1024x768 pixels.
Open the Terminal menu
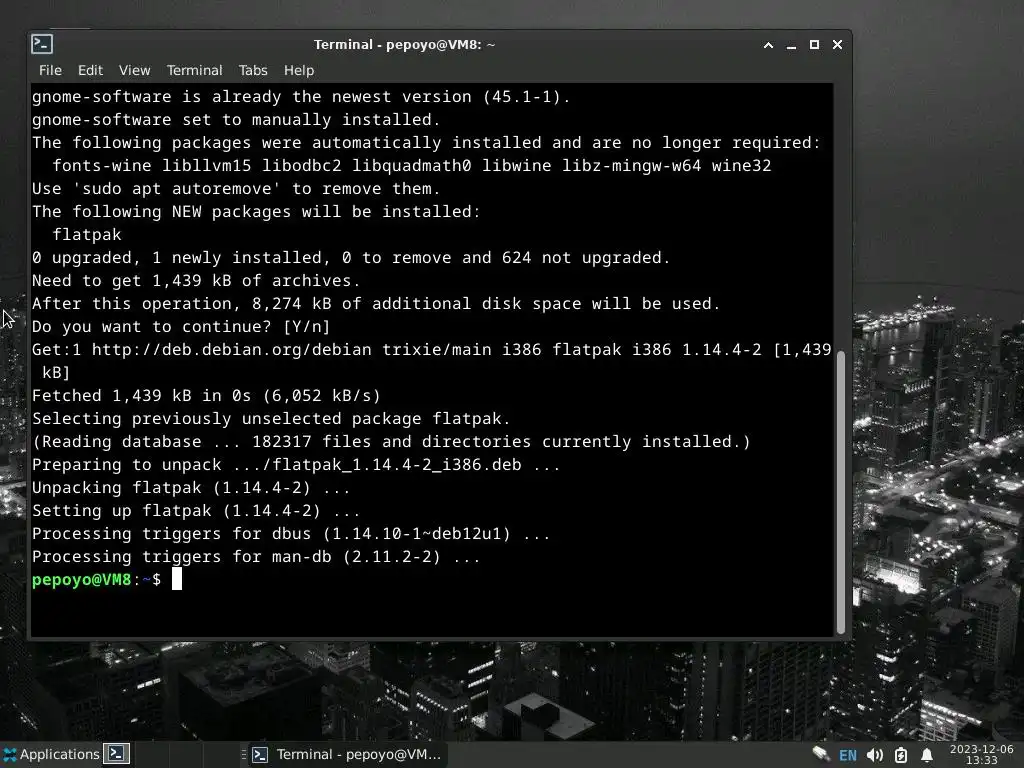tap(194, 70)
